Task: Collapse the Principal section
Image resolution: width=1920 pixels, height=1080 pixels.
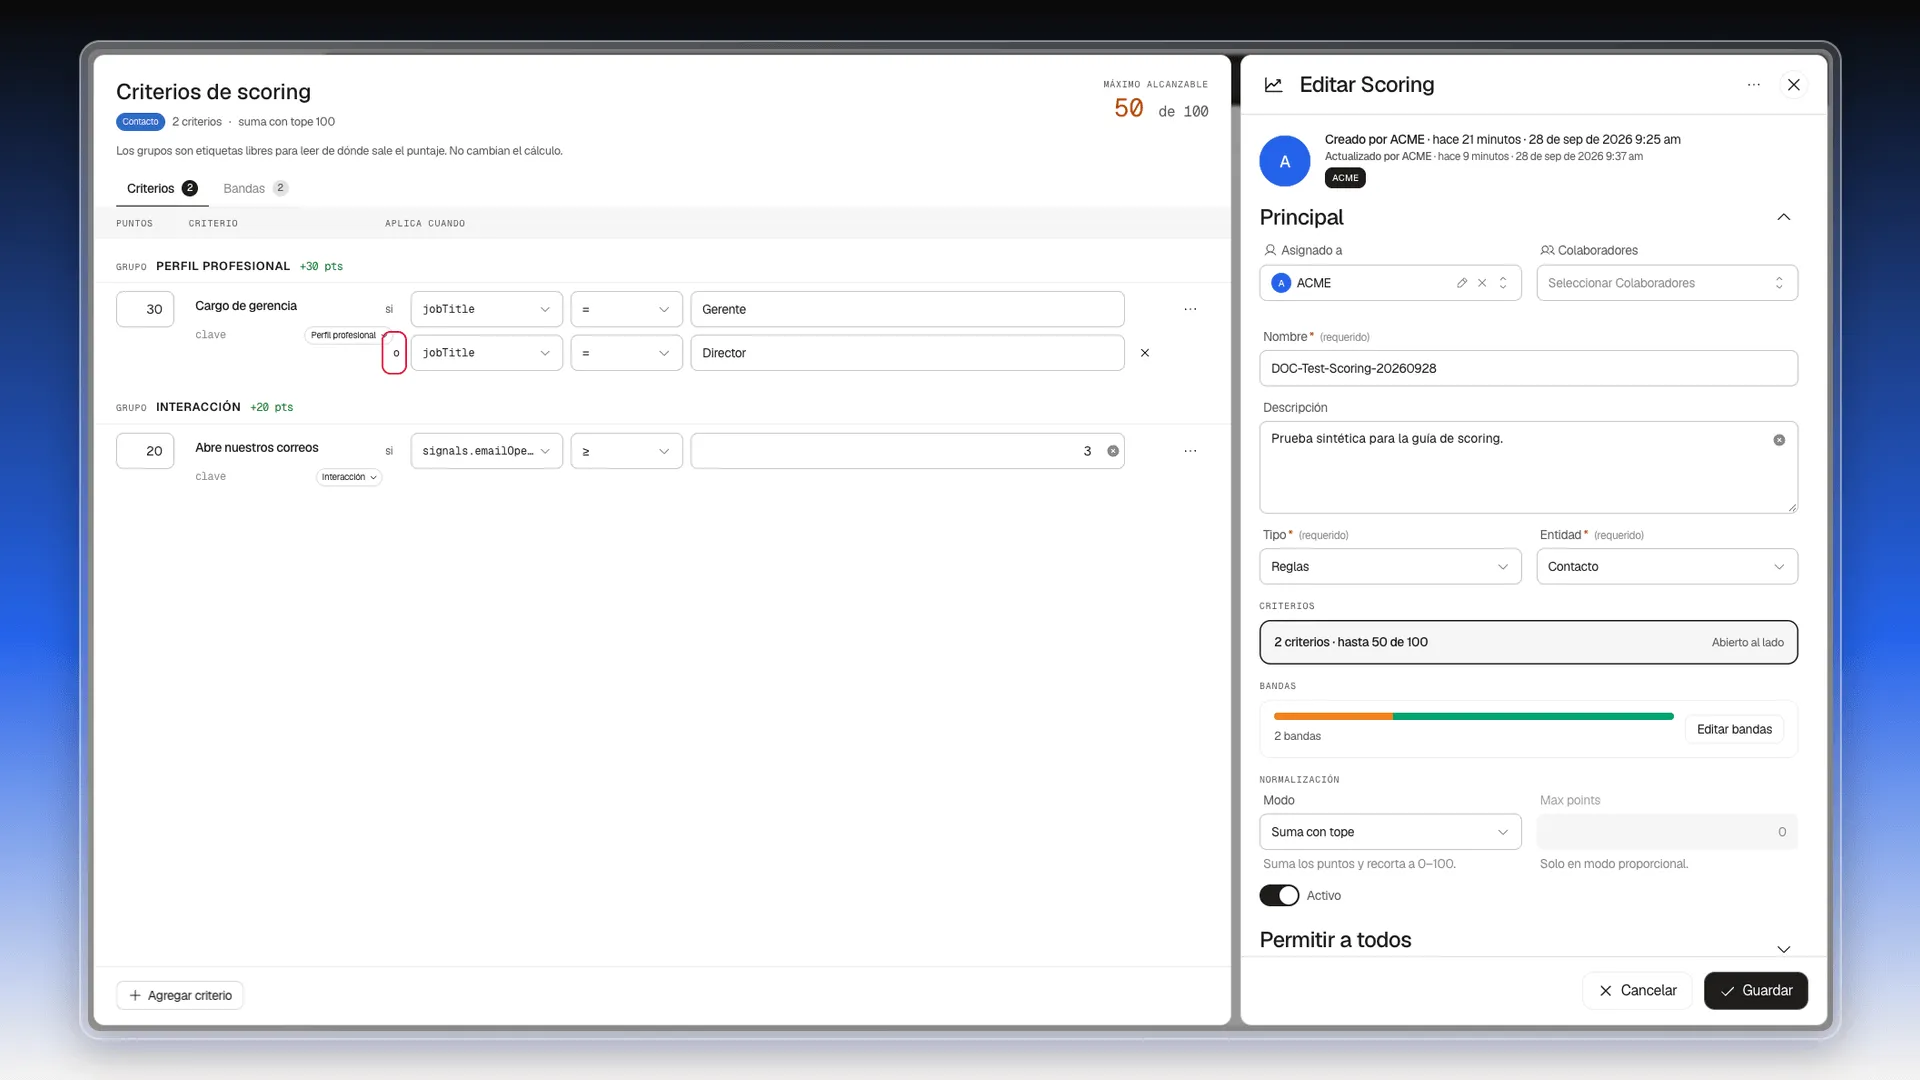Action: 1784,217
